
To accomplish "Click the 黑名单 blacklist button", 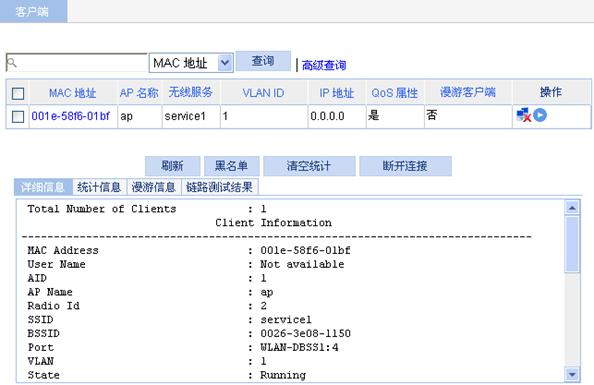I will [x=231, y=166].
